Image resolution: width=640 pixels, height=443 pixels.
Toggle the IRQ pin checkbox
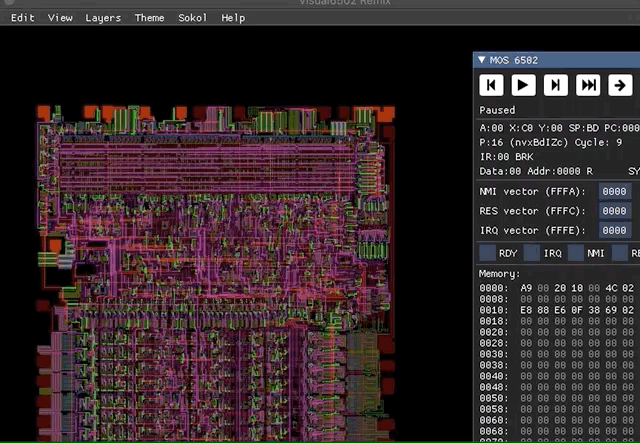[531, 253]
